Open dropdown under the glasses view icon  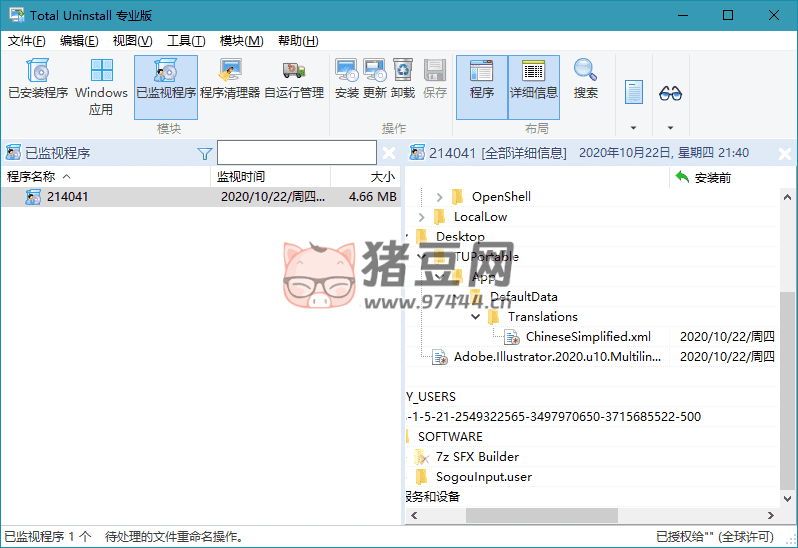(670, 128)
